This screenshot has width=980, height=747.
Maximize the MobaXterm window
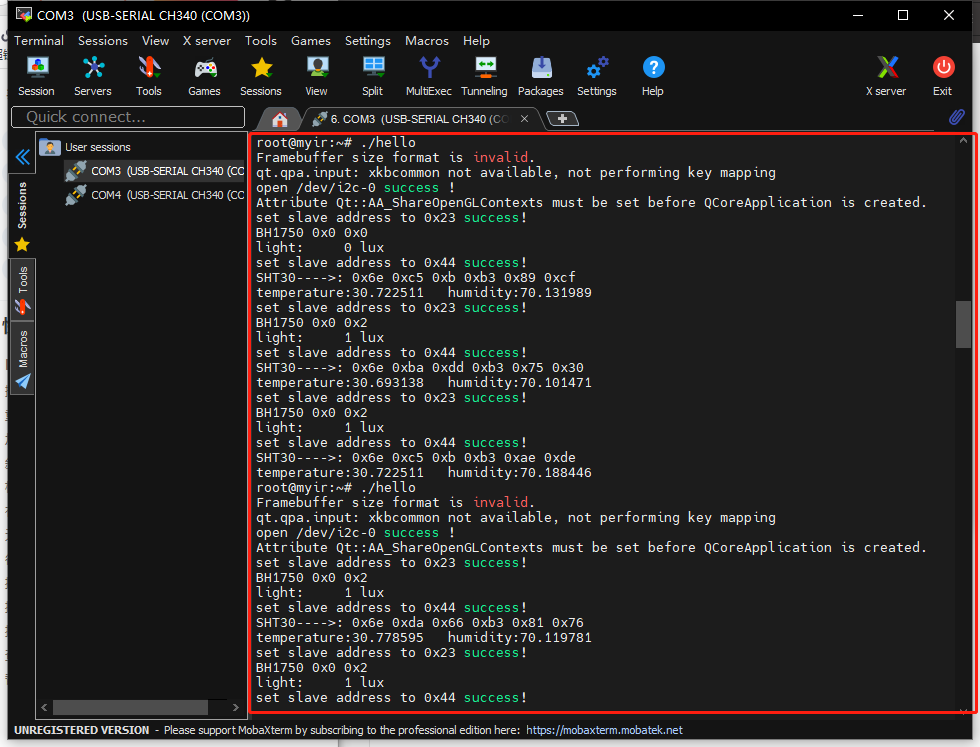tap(902, 15)
